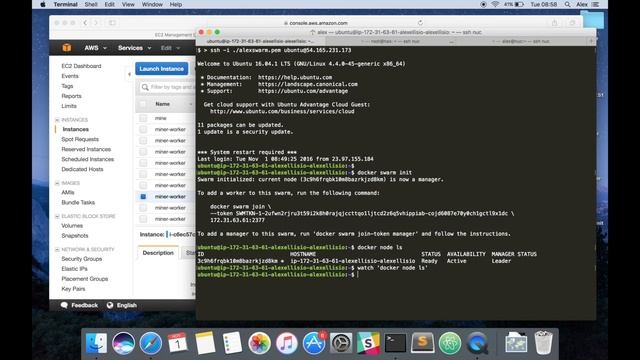Open the Terminal application menu

[x=65, y=4]
